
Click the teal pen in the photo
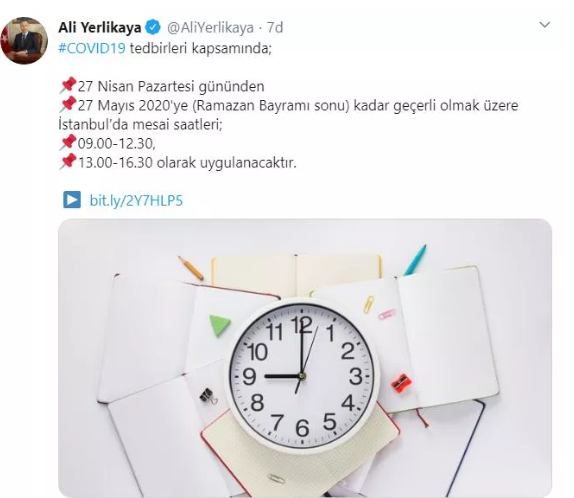(415, 260)
